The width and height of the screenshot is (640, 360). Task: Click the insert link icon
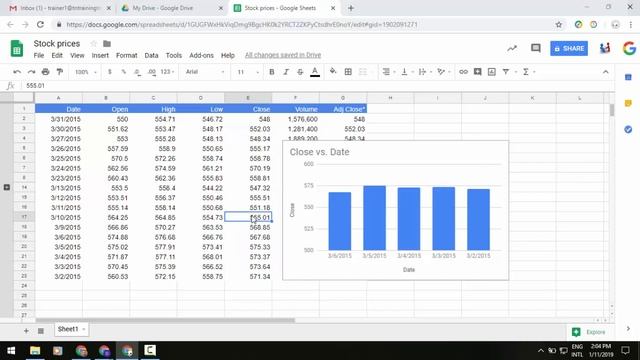click(463, 72)
